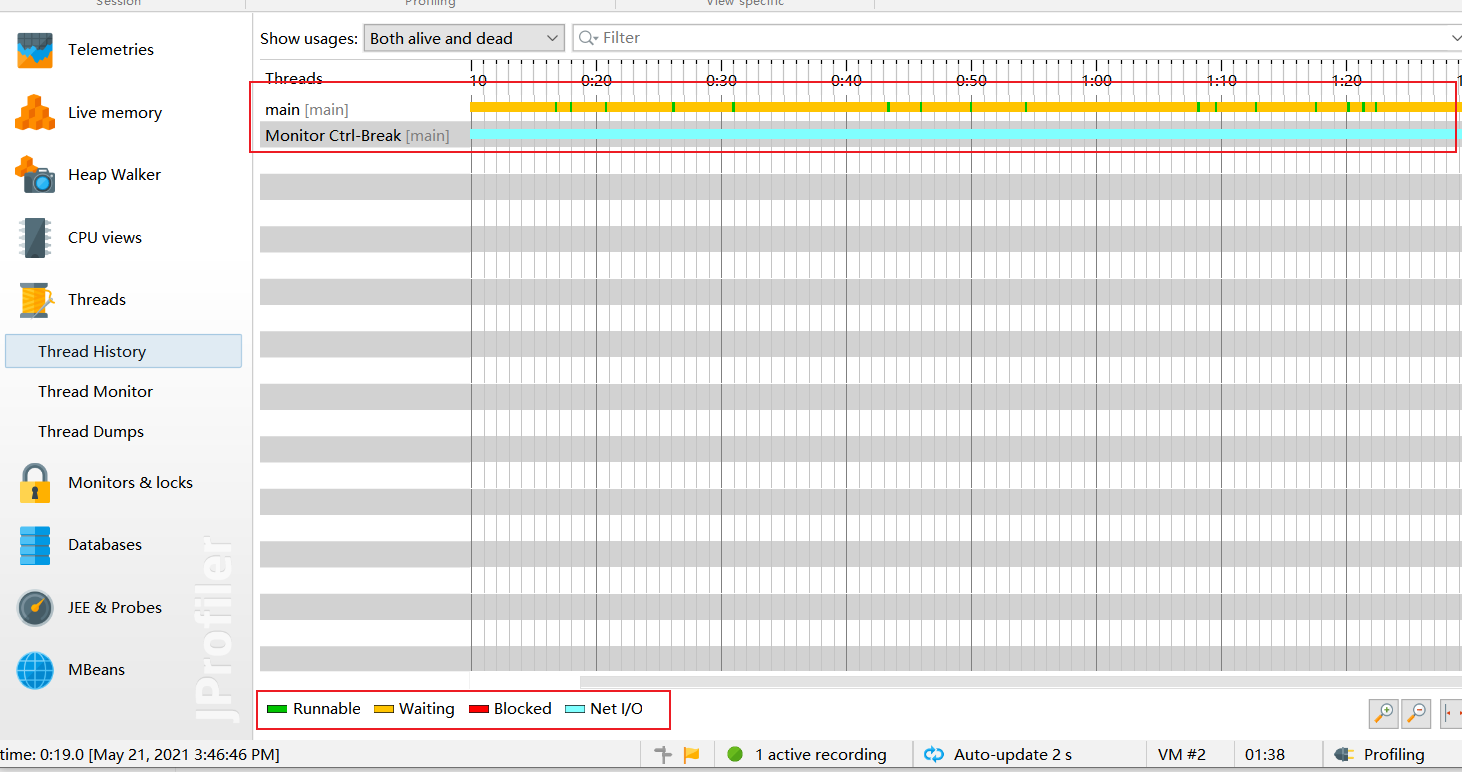The width and height of the screenshot is (1462, 772).
Task: Open the MBeans globe icon
Action: point(35,670)
